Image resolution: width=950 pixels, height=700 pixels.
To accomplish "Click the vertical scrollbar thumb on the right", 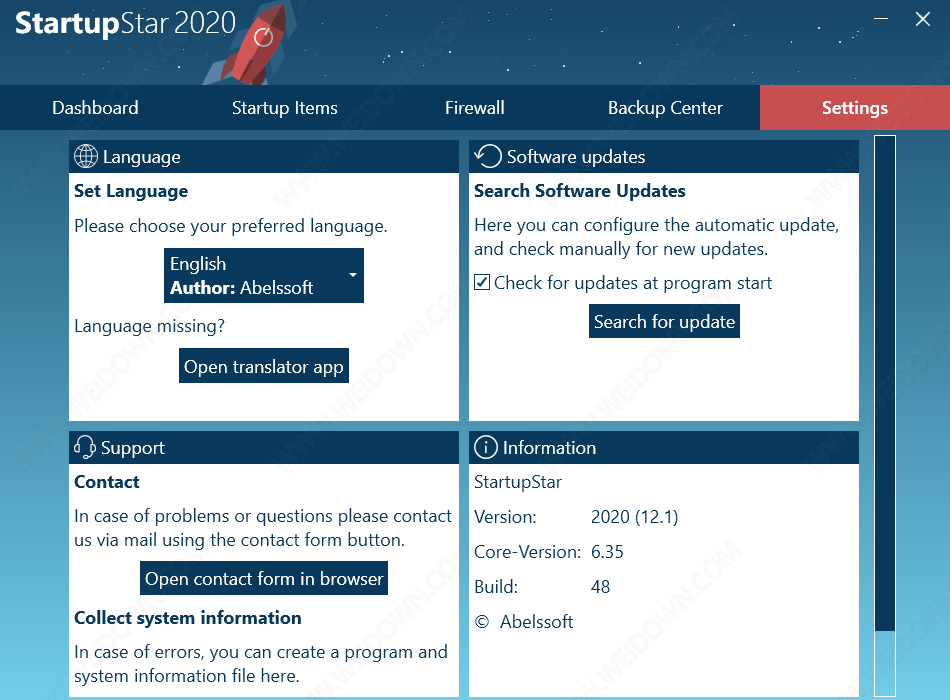I will pyautogui.click(x=885, y=383).
